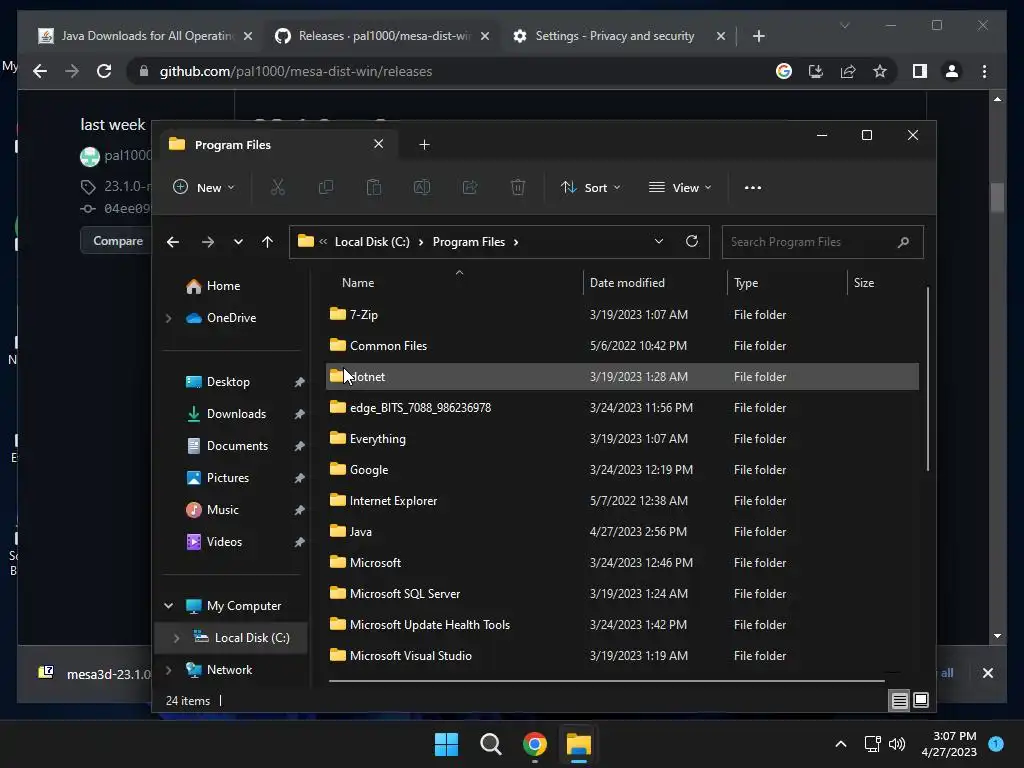Click Chrome page vertical scrollbar thumb

pos(997,197)
